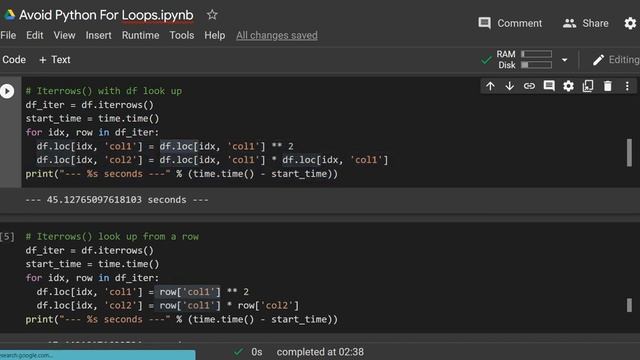Viewport: 640px width, 360px height.
Task: Add a new Text cell
Action: (55, 60)
